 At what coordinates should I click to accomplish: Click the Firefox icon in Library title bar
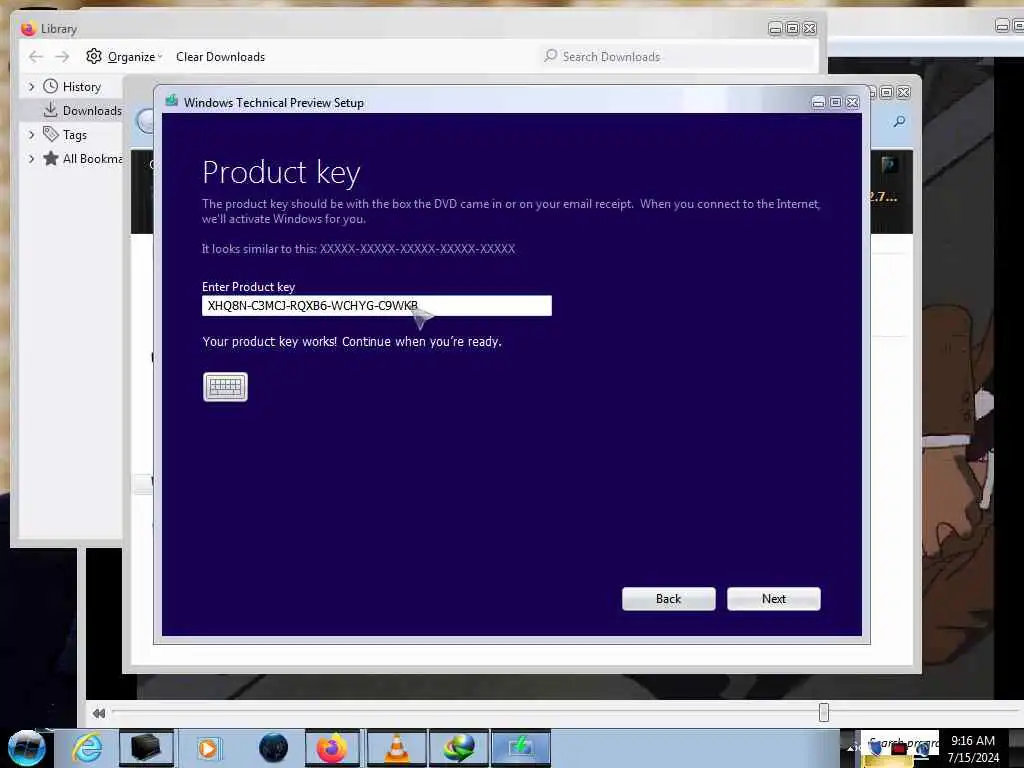point(28,28)
